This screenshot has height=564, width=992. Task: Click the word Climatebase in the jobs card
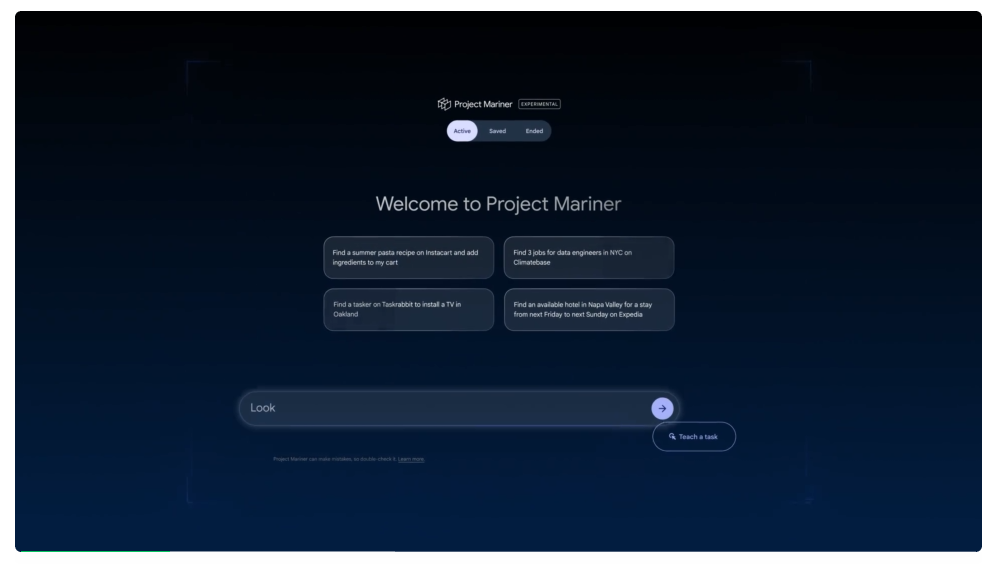[x=534, y=263]
